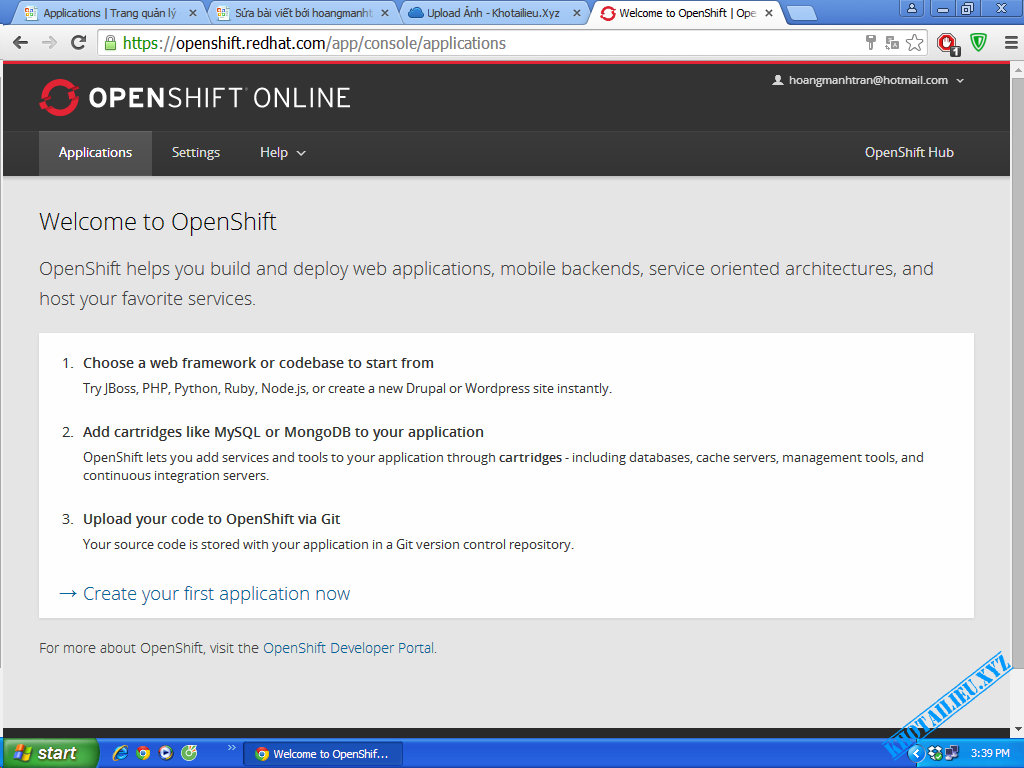Open the Chrome hamburger menu
1024x768 pixels.
[1011, 43]
